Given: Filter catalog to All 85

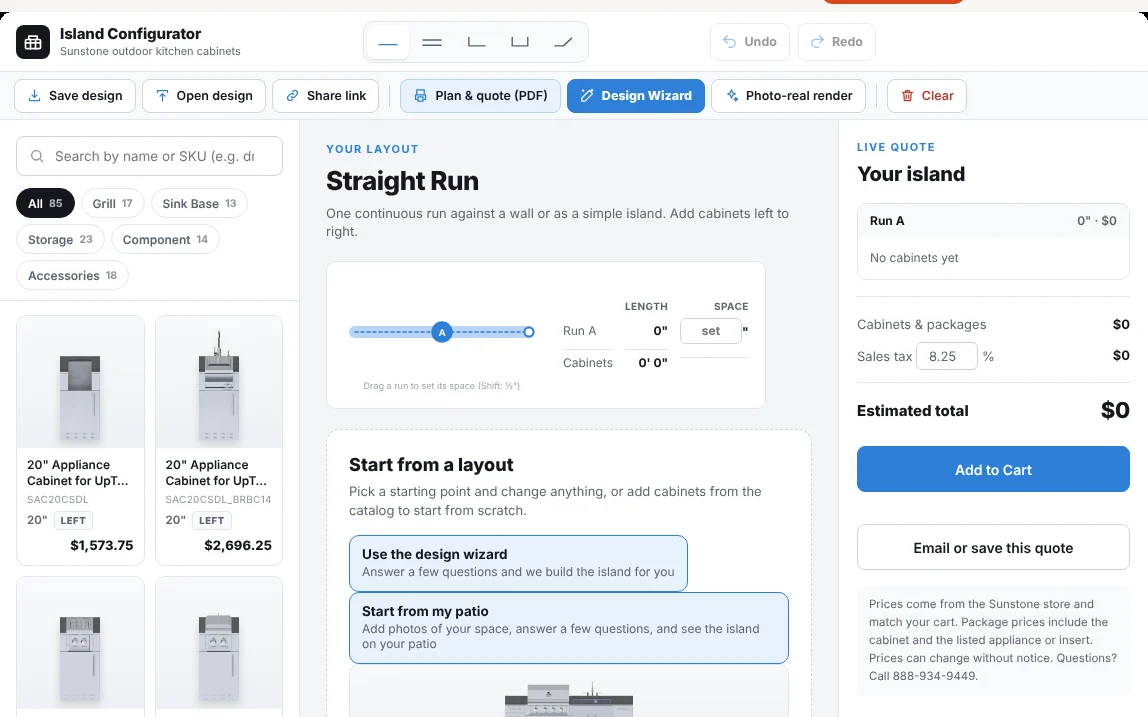Looking at the screenshot, I should (x=45, y=204).
